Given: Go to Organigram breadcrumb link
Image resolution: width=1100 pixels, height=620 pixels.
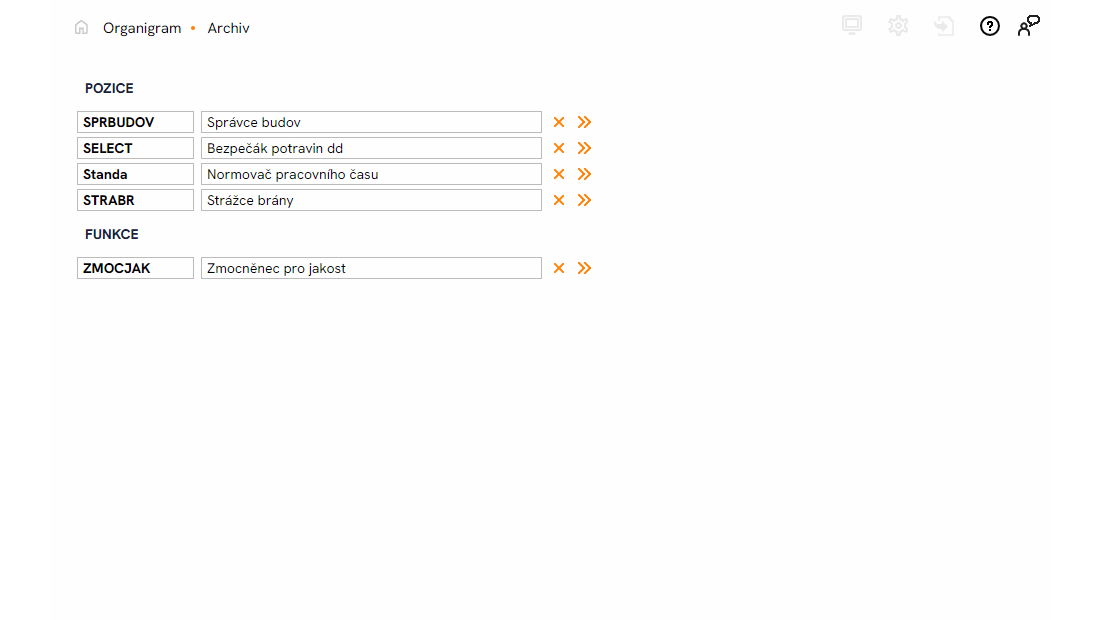Looking at the screenshot, I should (142, 28).
